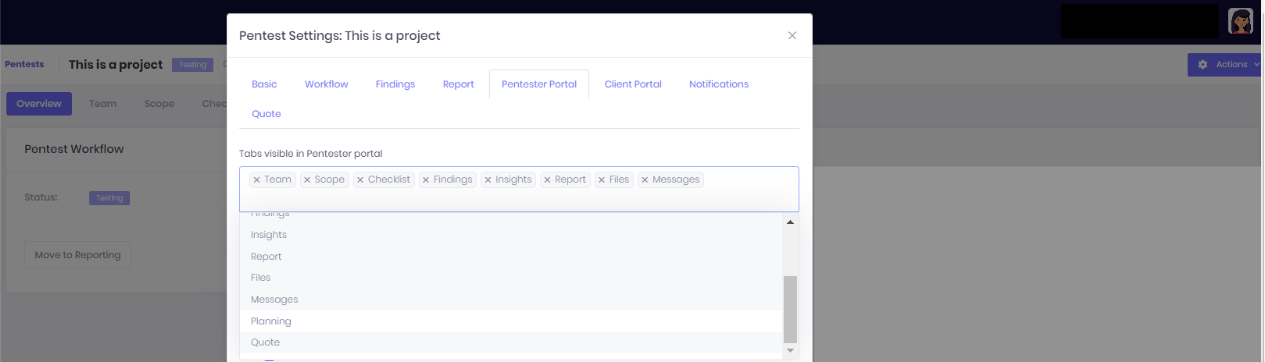Open the Scope page tab
1265x362 pixels.
159,103
